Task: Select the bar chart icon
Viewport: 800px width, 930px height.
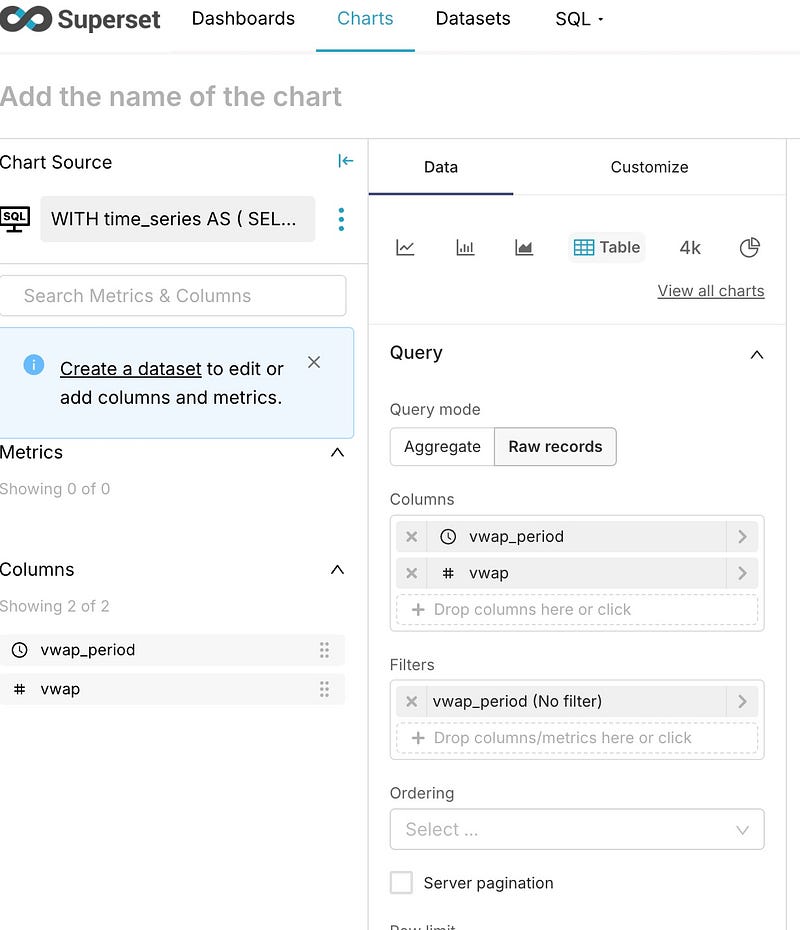Action: 465,248
